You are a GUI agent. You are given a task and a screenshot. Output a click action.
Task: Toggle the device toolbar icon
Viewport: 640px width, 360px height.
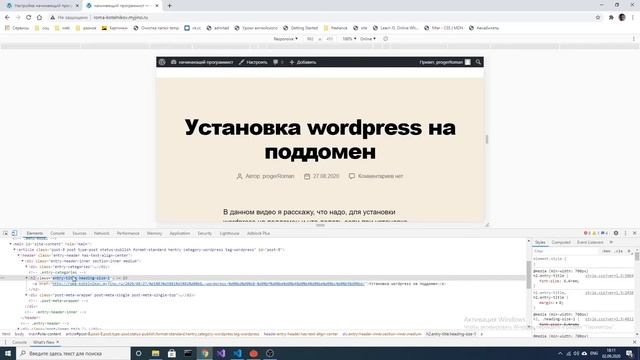[14, 233]
